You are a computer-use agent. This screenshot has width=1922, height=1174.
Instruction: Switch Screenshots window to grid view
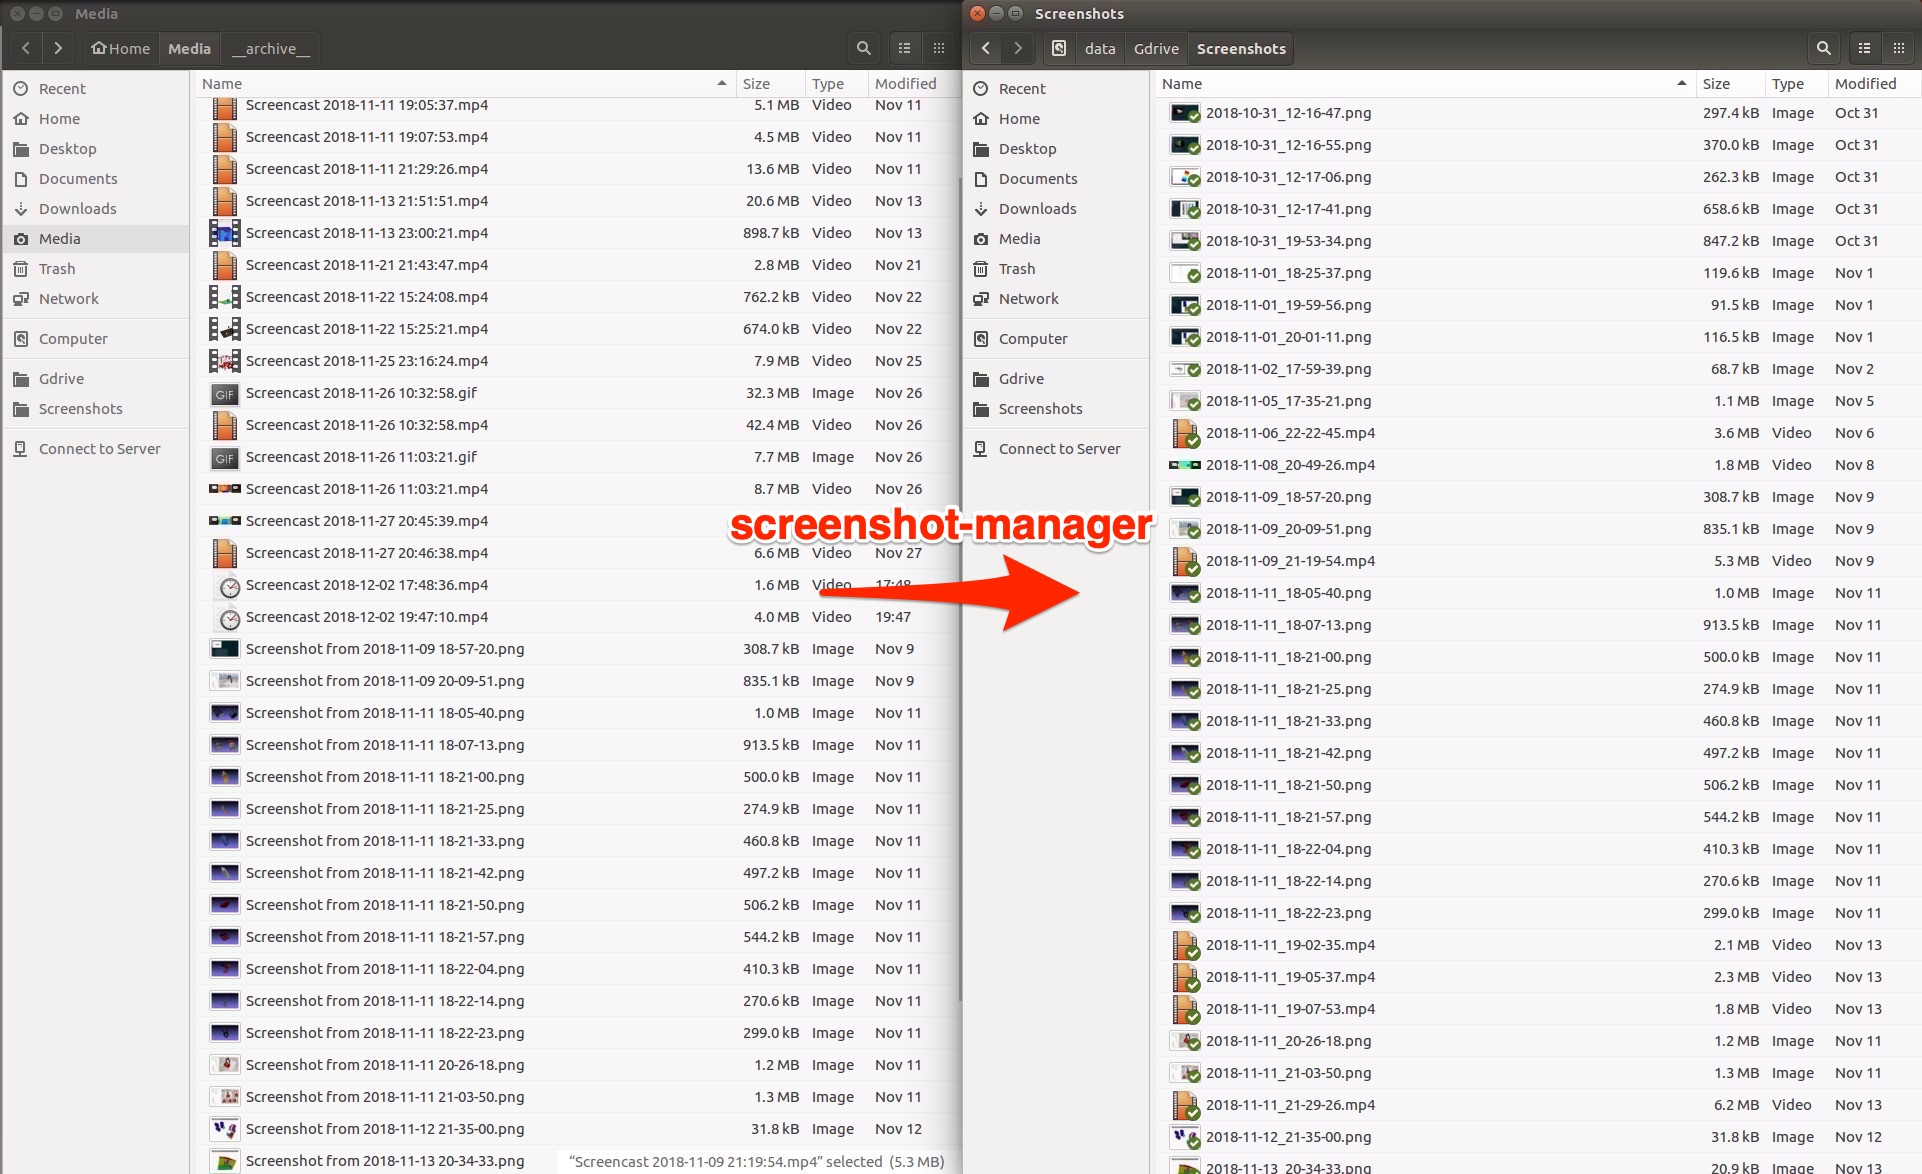click(1898, 48)
